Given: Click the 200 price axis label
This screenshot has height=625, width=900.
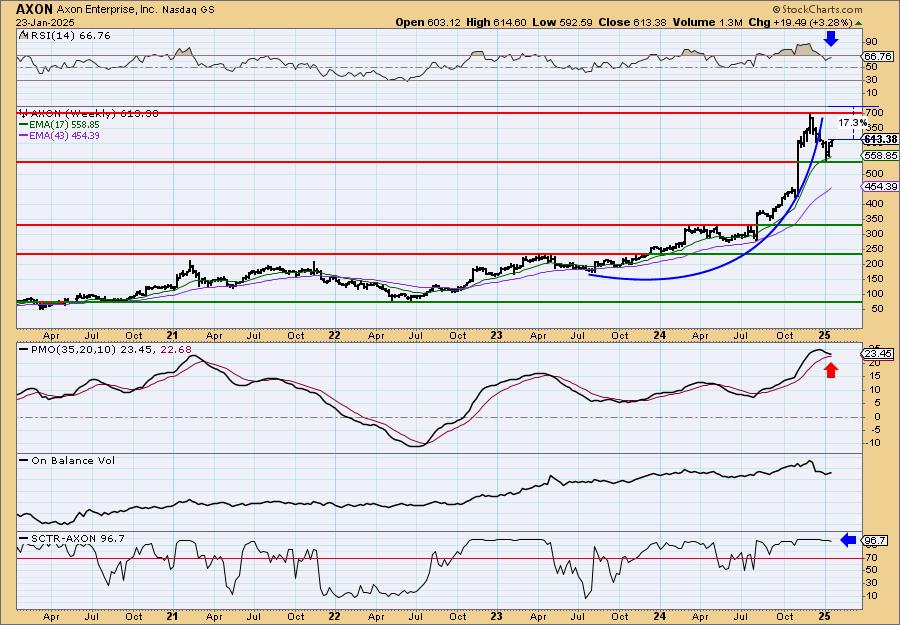Looking at the screenshot, I should 874,264.
